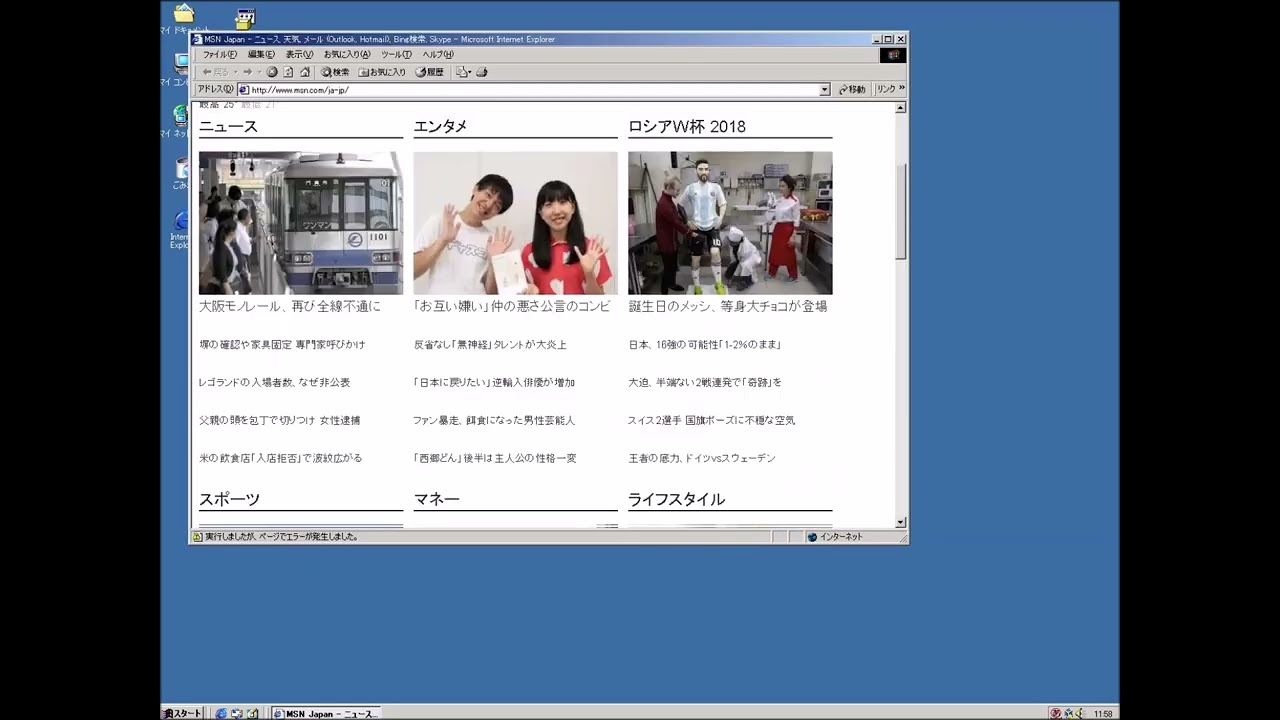Open the スタート Start button
This screenshot has height=720, width=1280.
click(183, 713)
